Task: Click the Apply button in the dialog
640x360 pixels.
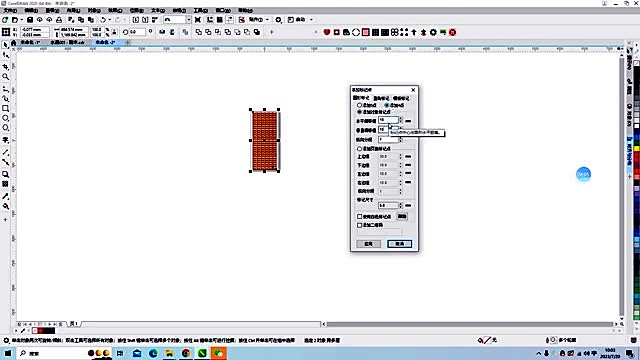Action: click(369, 244)
